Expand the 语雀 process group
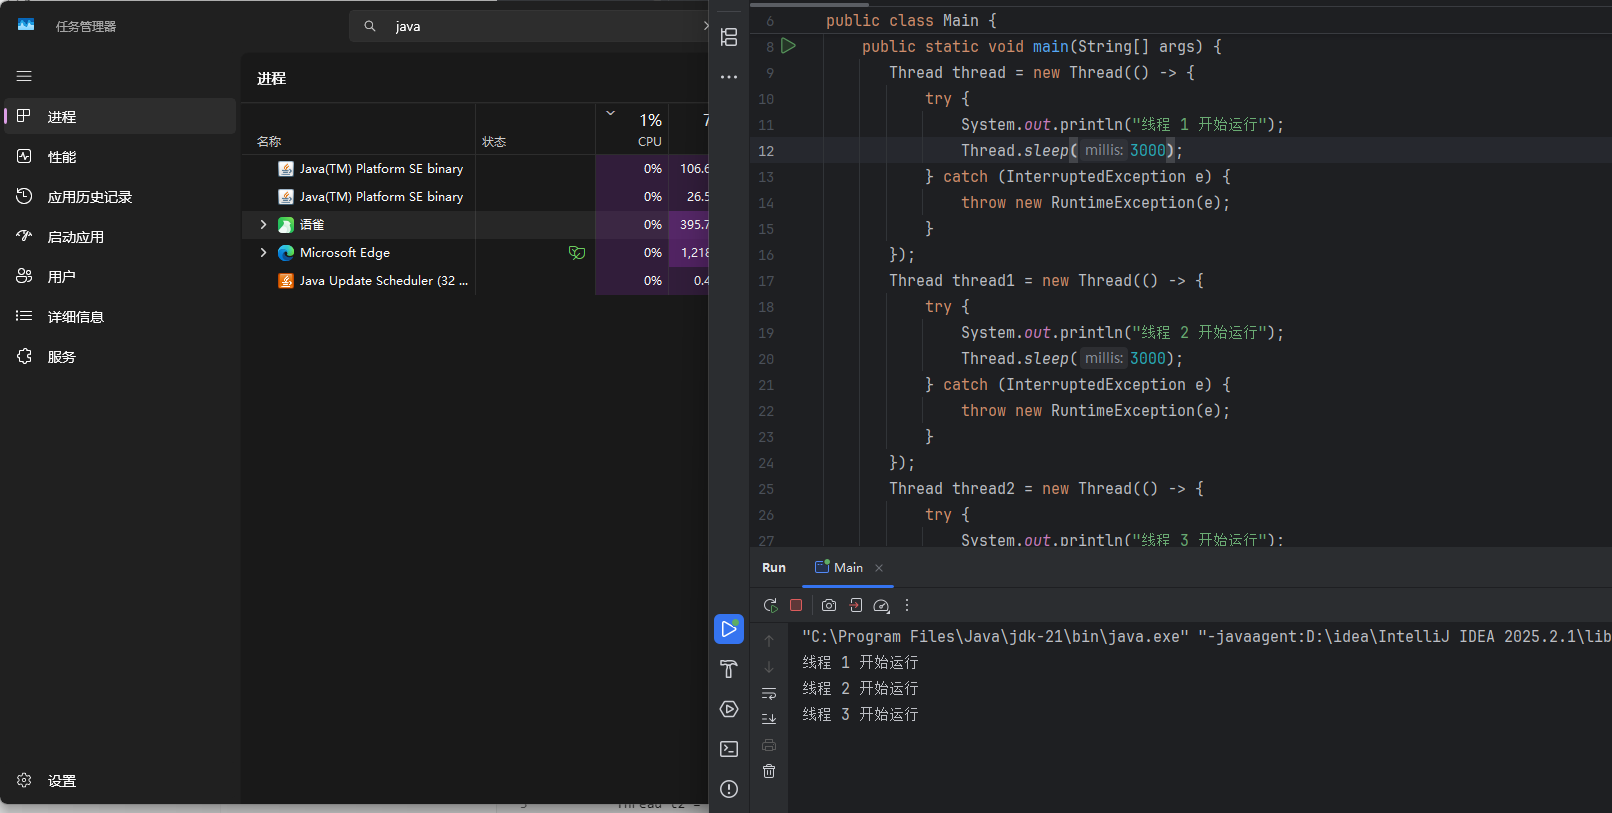 pyautogui.click(x=263, y=224)
